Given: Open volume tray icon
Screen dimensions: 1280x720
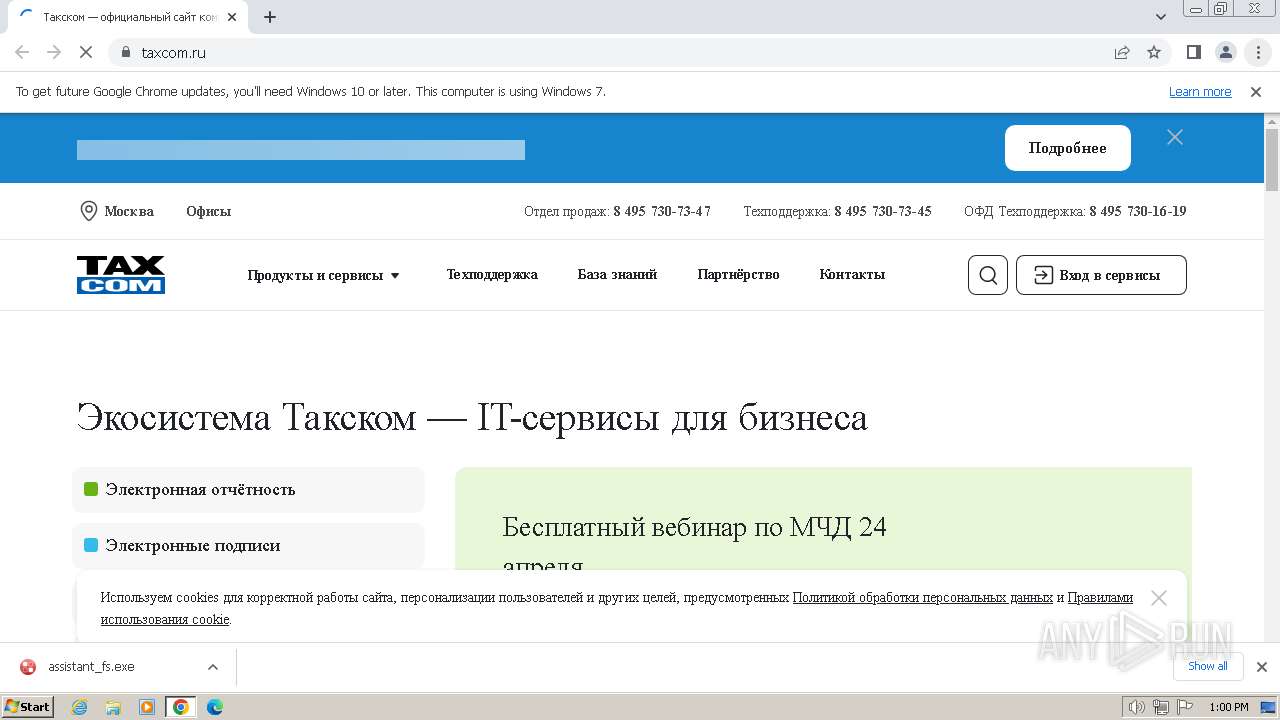Looking at the screenshot, I should [x=1137, y=707].
